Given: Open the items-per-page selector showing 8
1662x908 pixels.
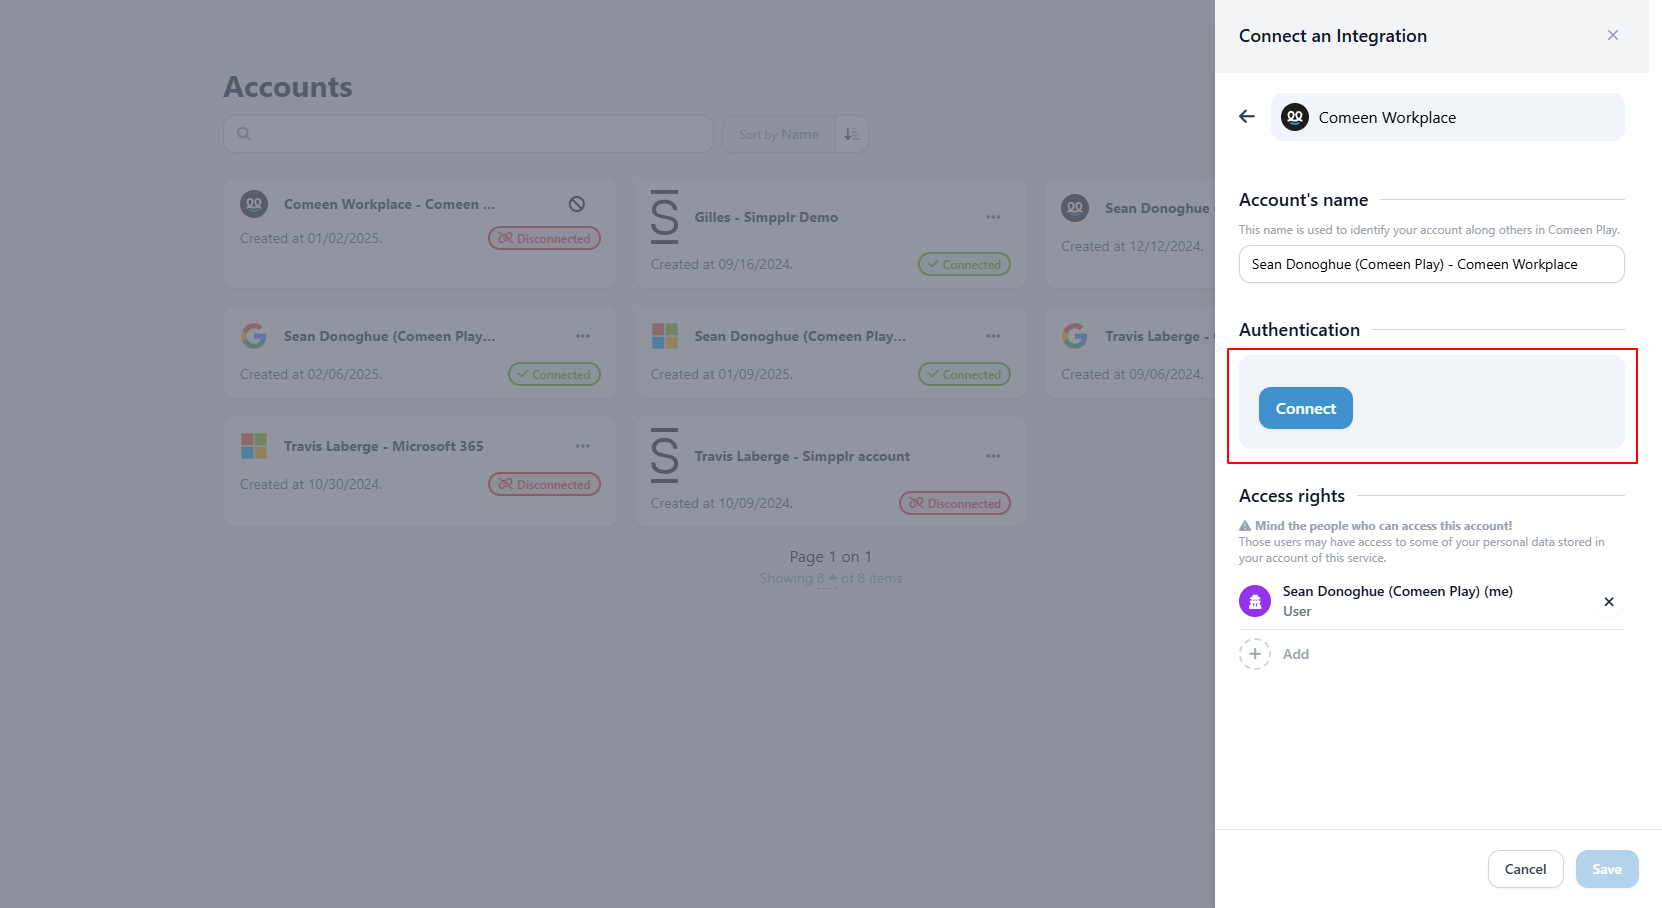Looking at the screenshot, I should click(826, 578).
